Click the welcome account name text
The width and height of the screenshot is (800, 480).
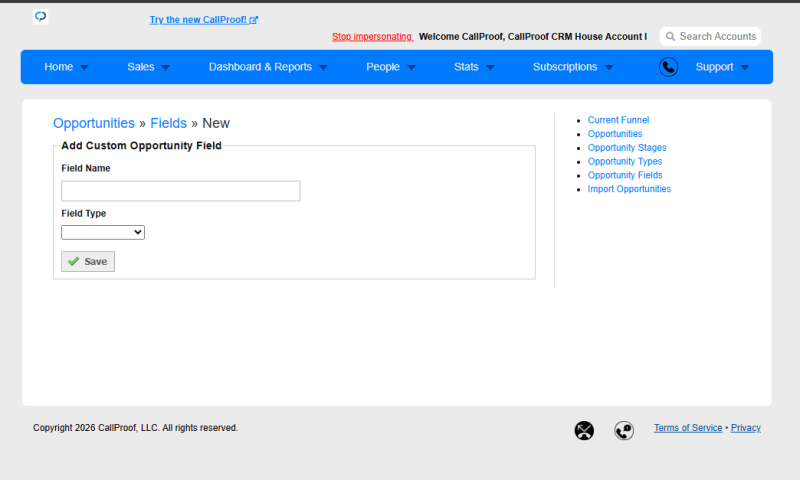pyautogui.click(x=533, y=37)
